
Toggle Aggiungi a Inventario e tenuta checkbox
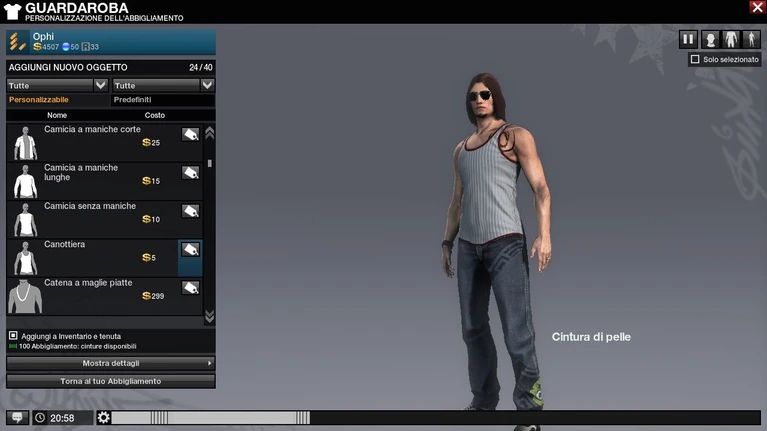point(13,336)
